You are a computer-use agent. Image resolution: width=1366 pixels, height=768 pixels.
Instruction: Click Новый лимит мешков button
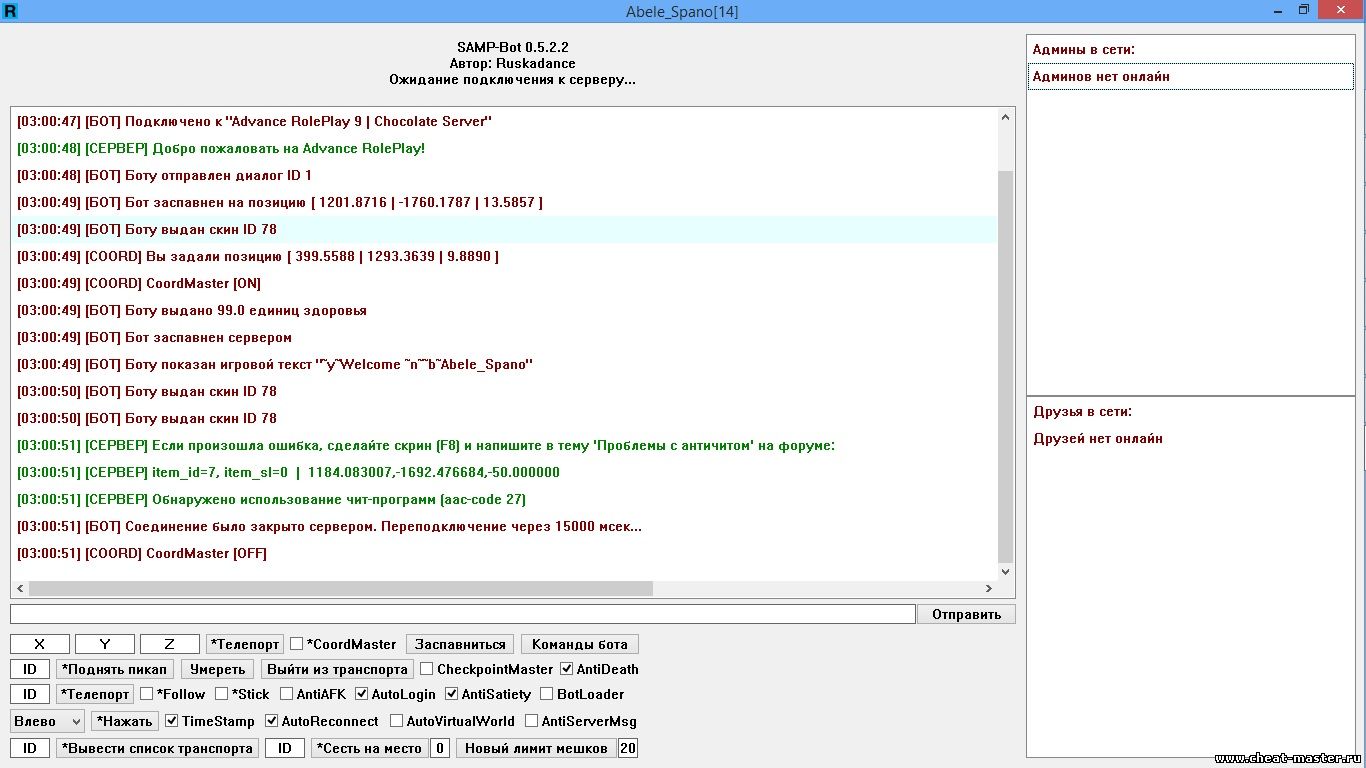[x=536, y=748]
